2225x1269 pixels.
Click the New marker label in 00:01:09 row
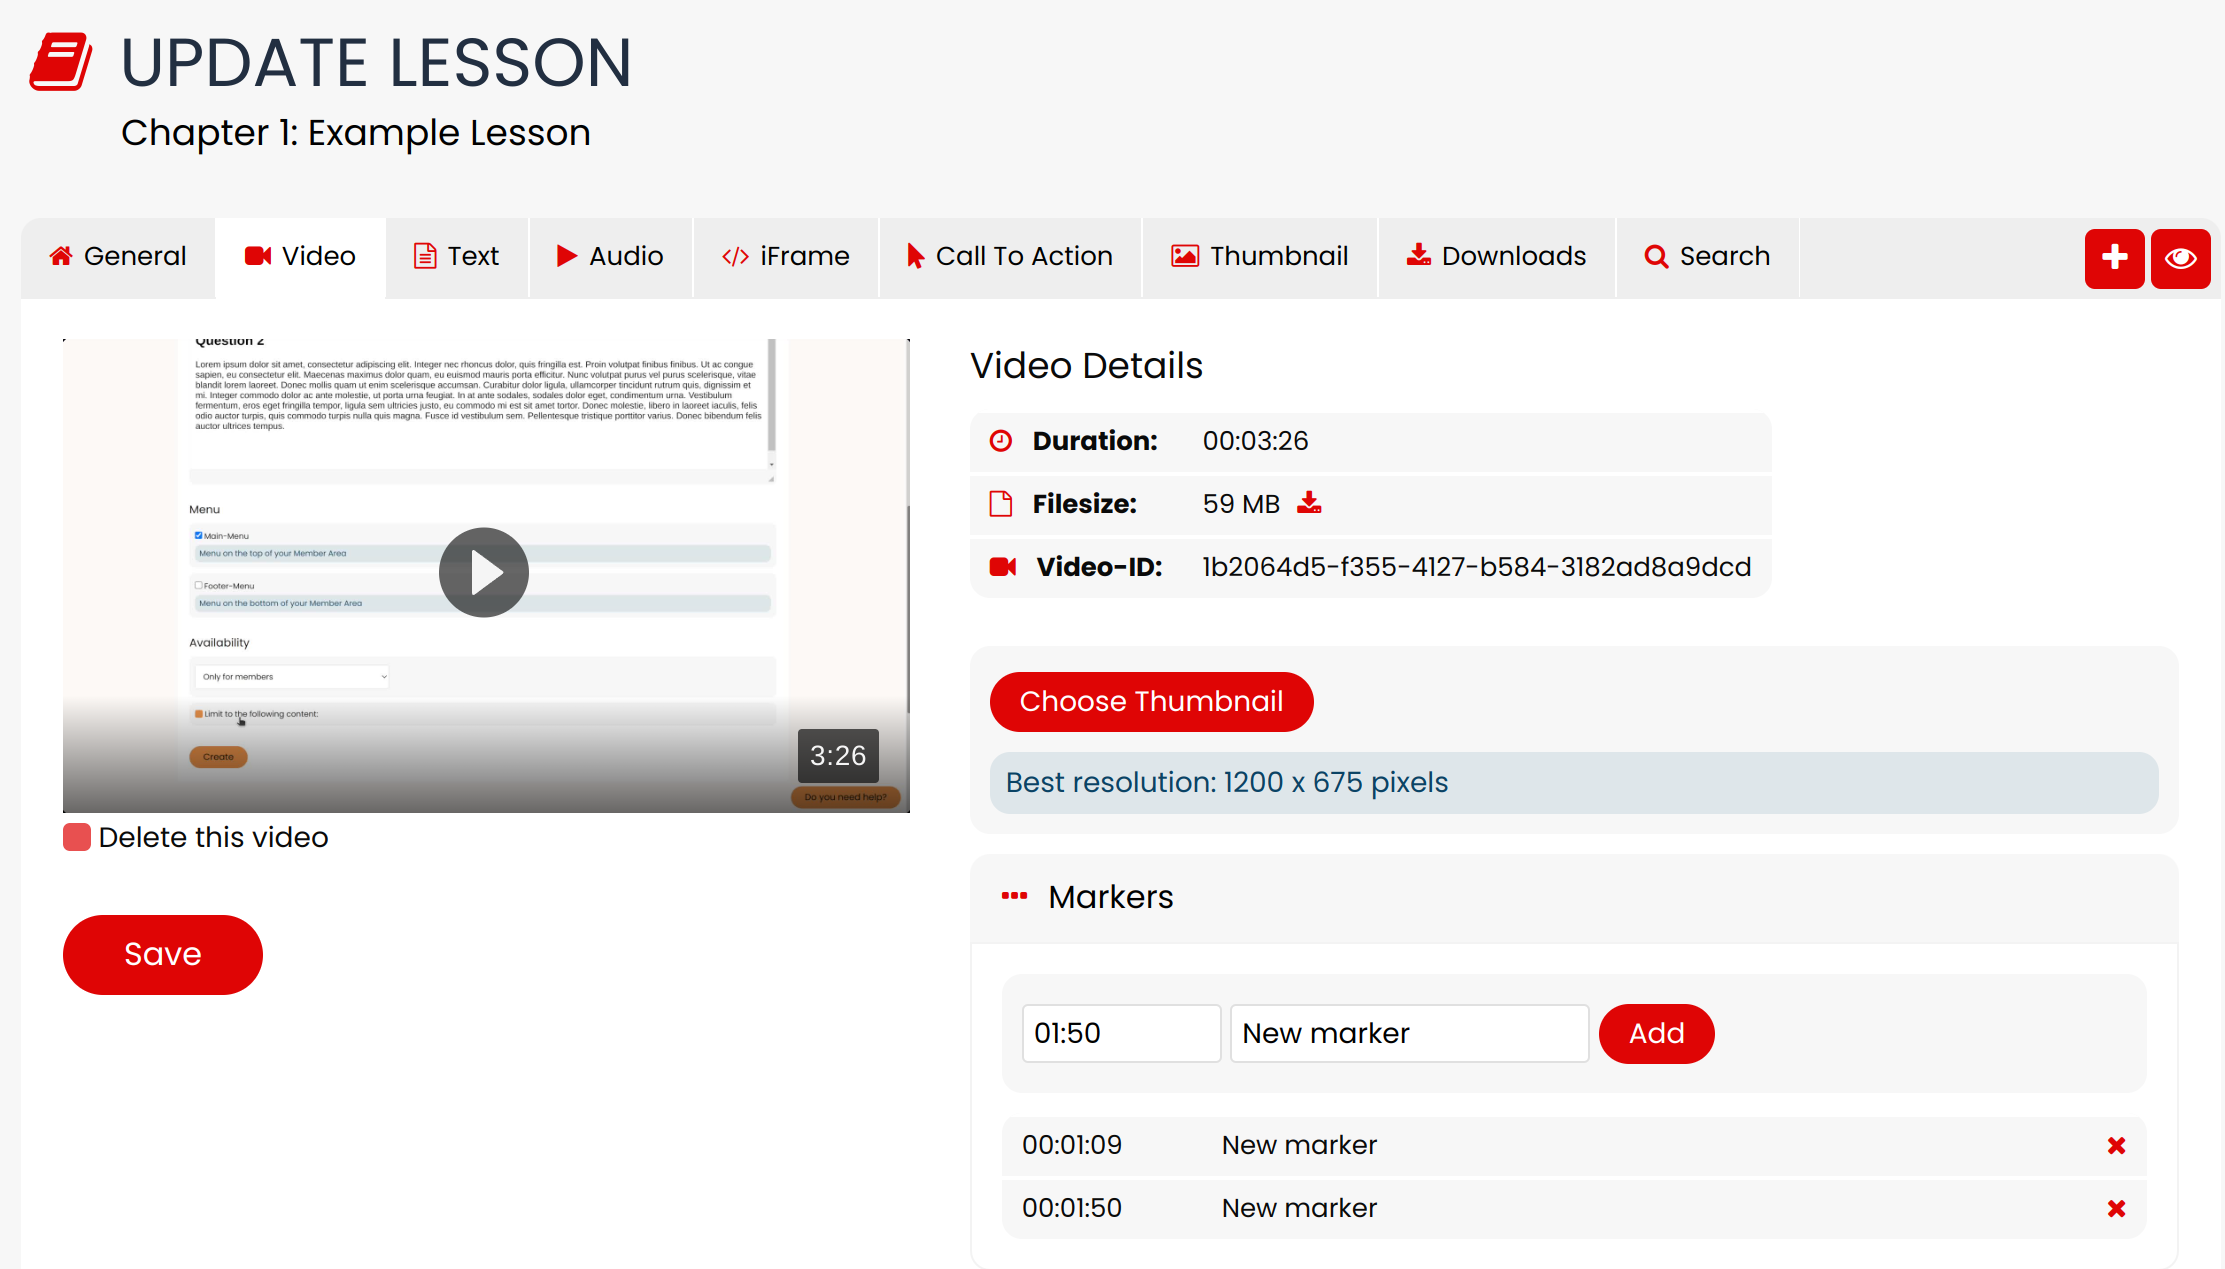(x=1299, y=1145)
